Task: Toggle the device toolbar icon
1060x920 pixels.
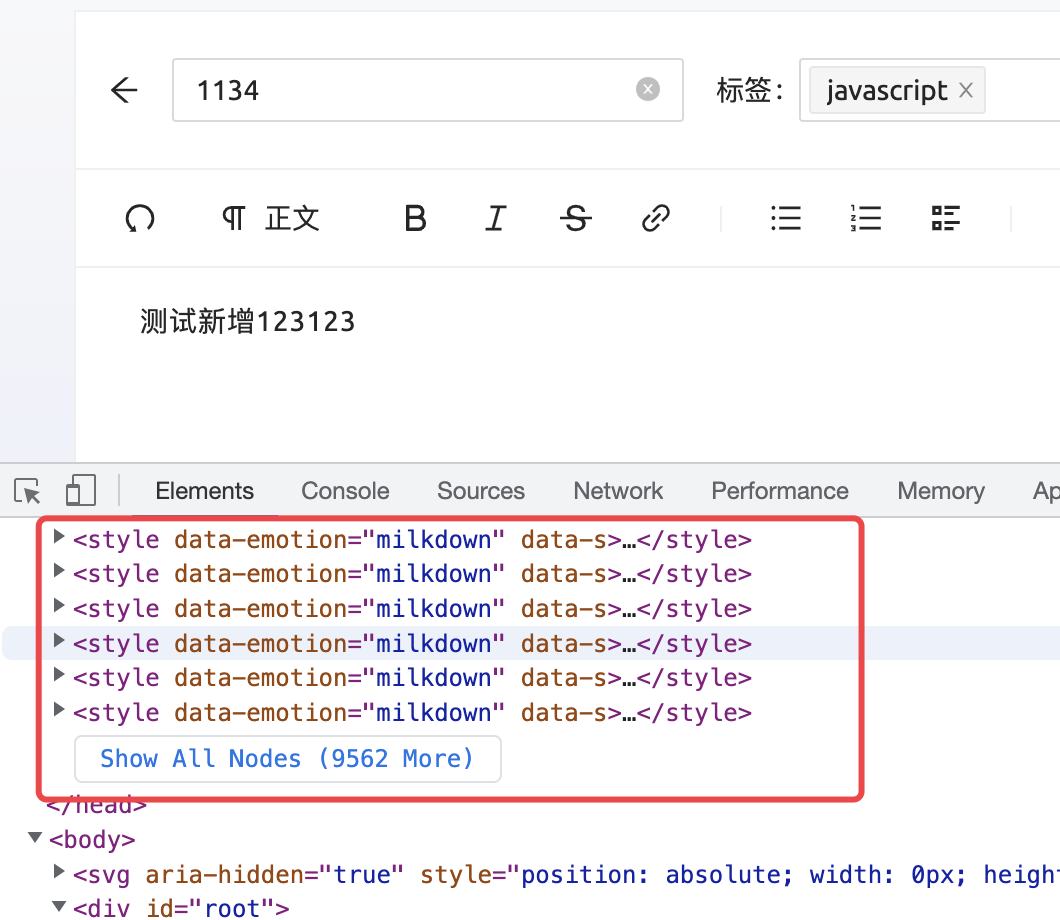Action: 80,491
